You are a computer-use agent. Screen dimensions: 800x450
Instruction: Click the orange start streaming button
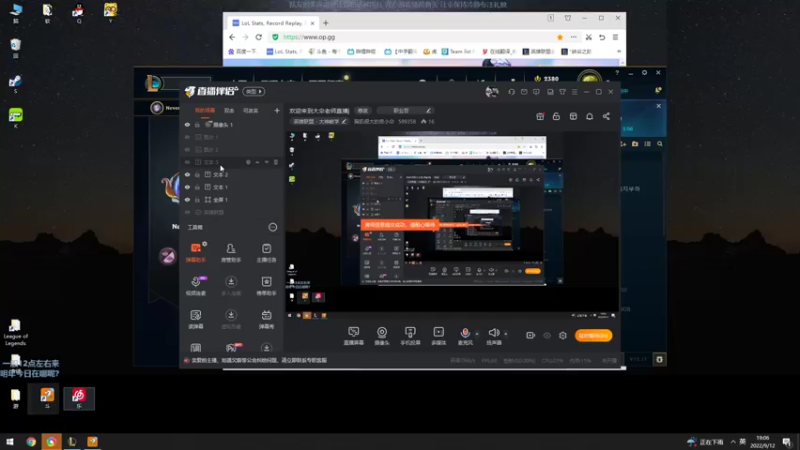coord(593,335)
